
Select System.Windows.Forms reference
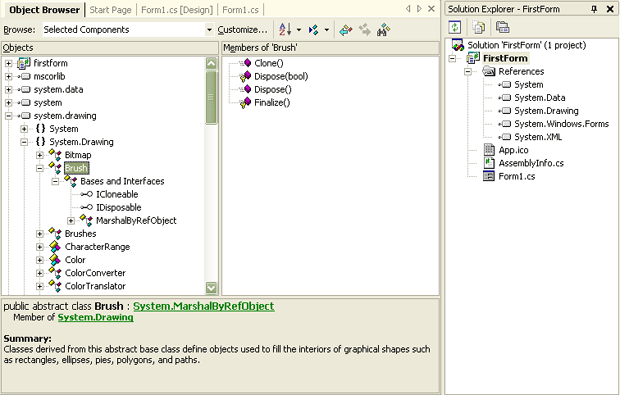click(561, 124)
